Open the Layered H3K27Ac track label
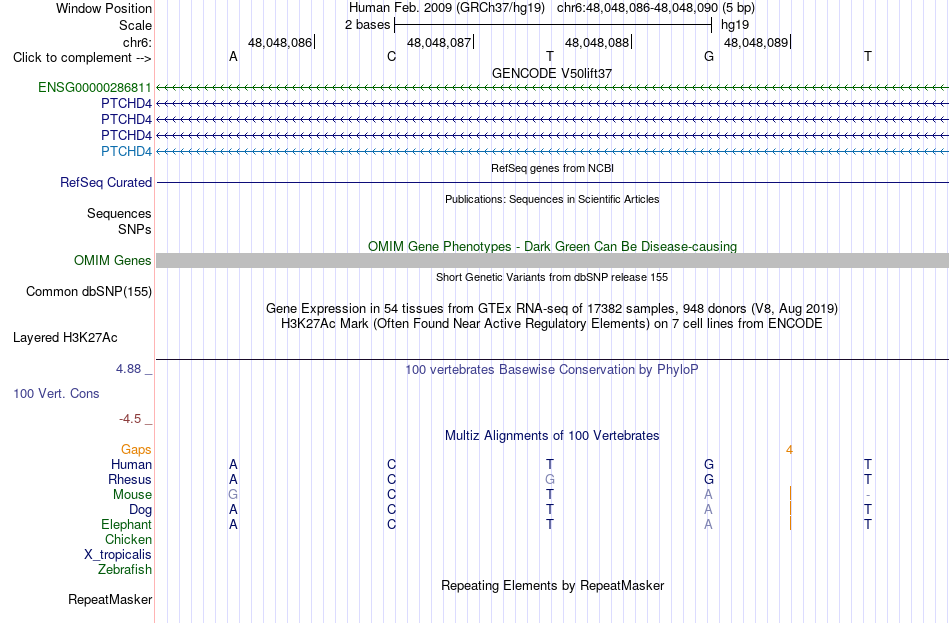 [65, 338]
